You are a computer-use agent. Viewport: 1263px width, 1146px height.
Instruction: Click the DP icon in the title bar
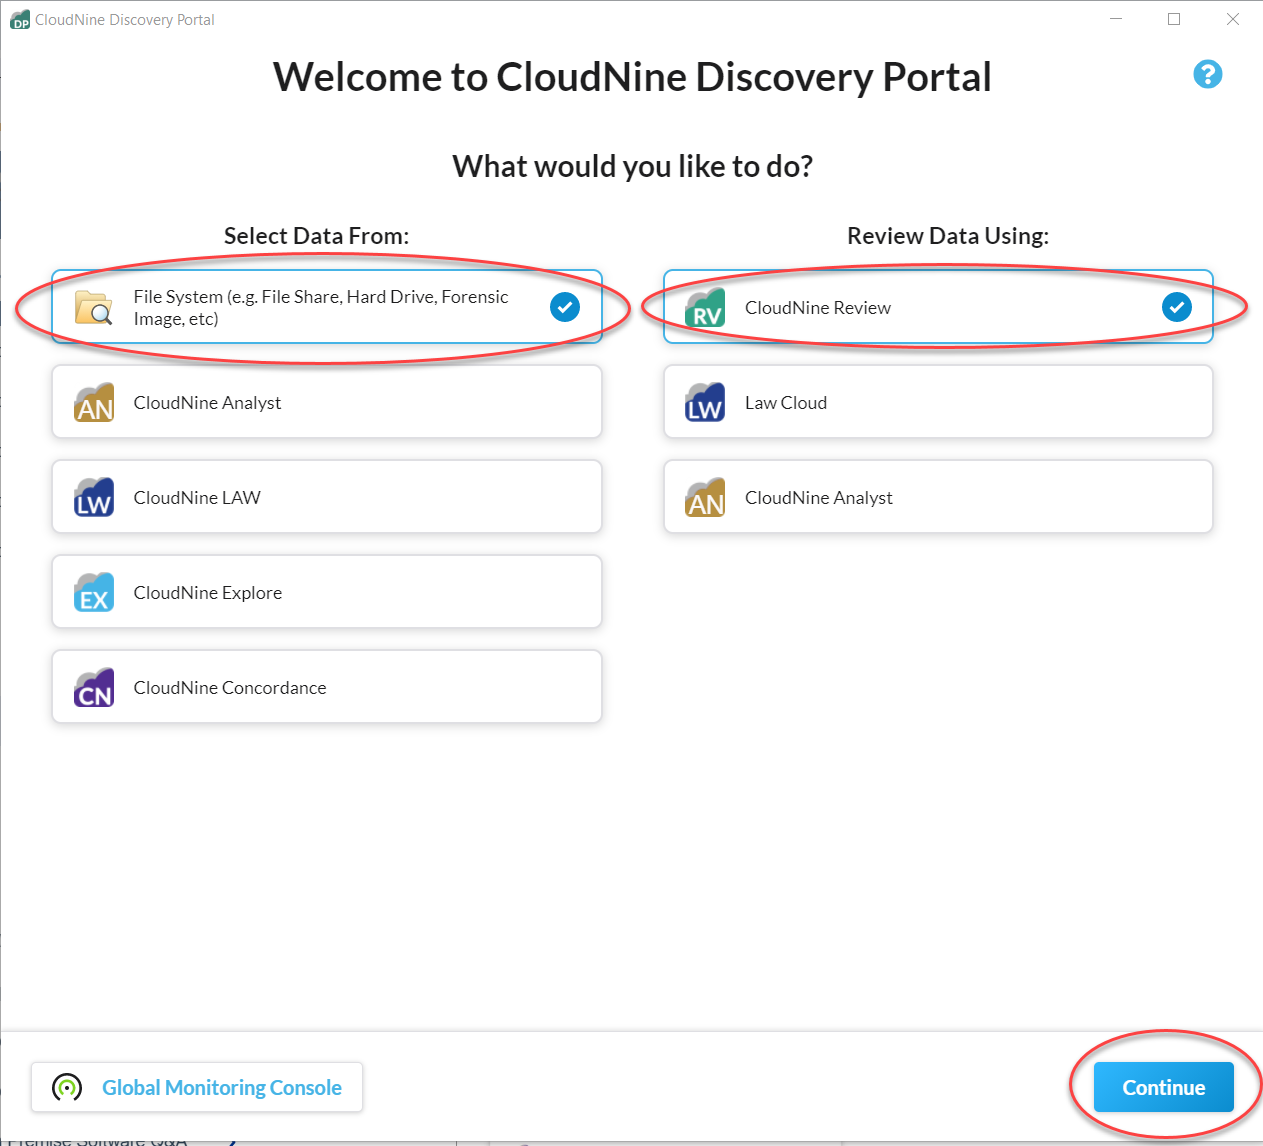pos(19,18)
